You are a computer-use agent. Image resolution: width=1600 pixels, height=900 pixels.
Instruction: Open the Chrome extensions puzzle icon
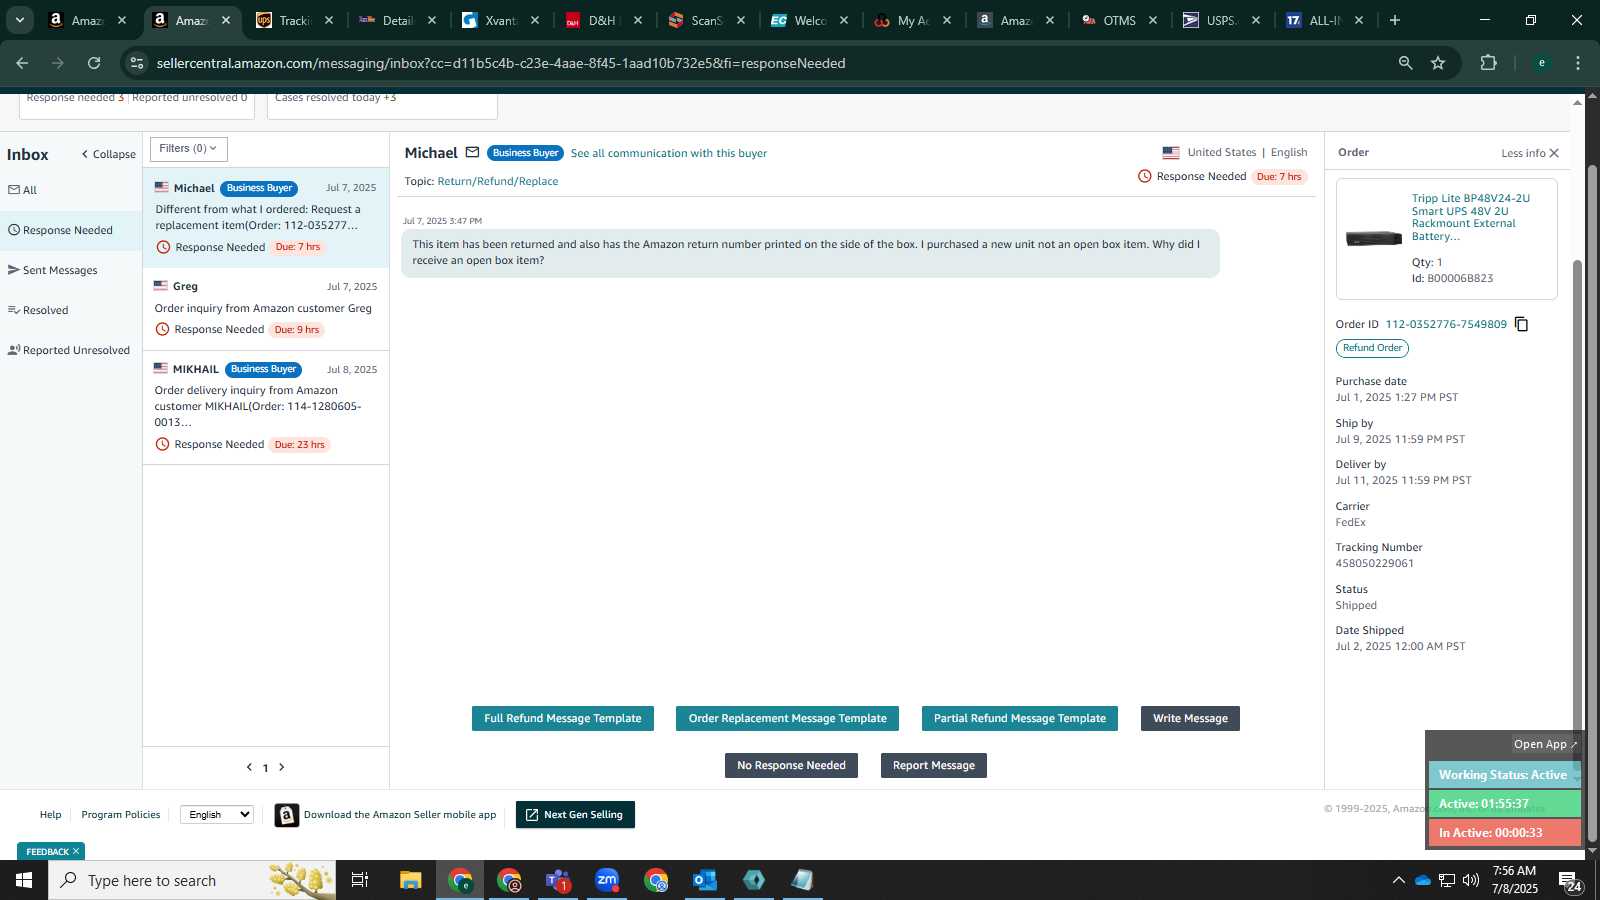coord(1488,63)
